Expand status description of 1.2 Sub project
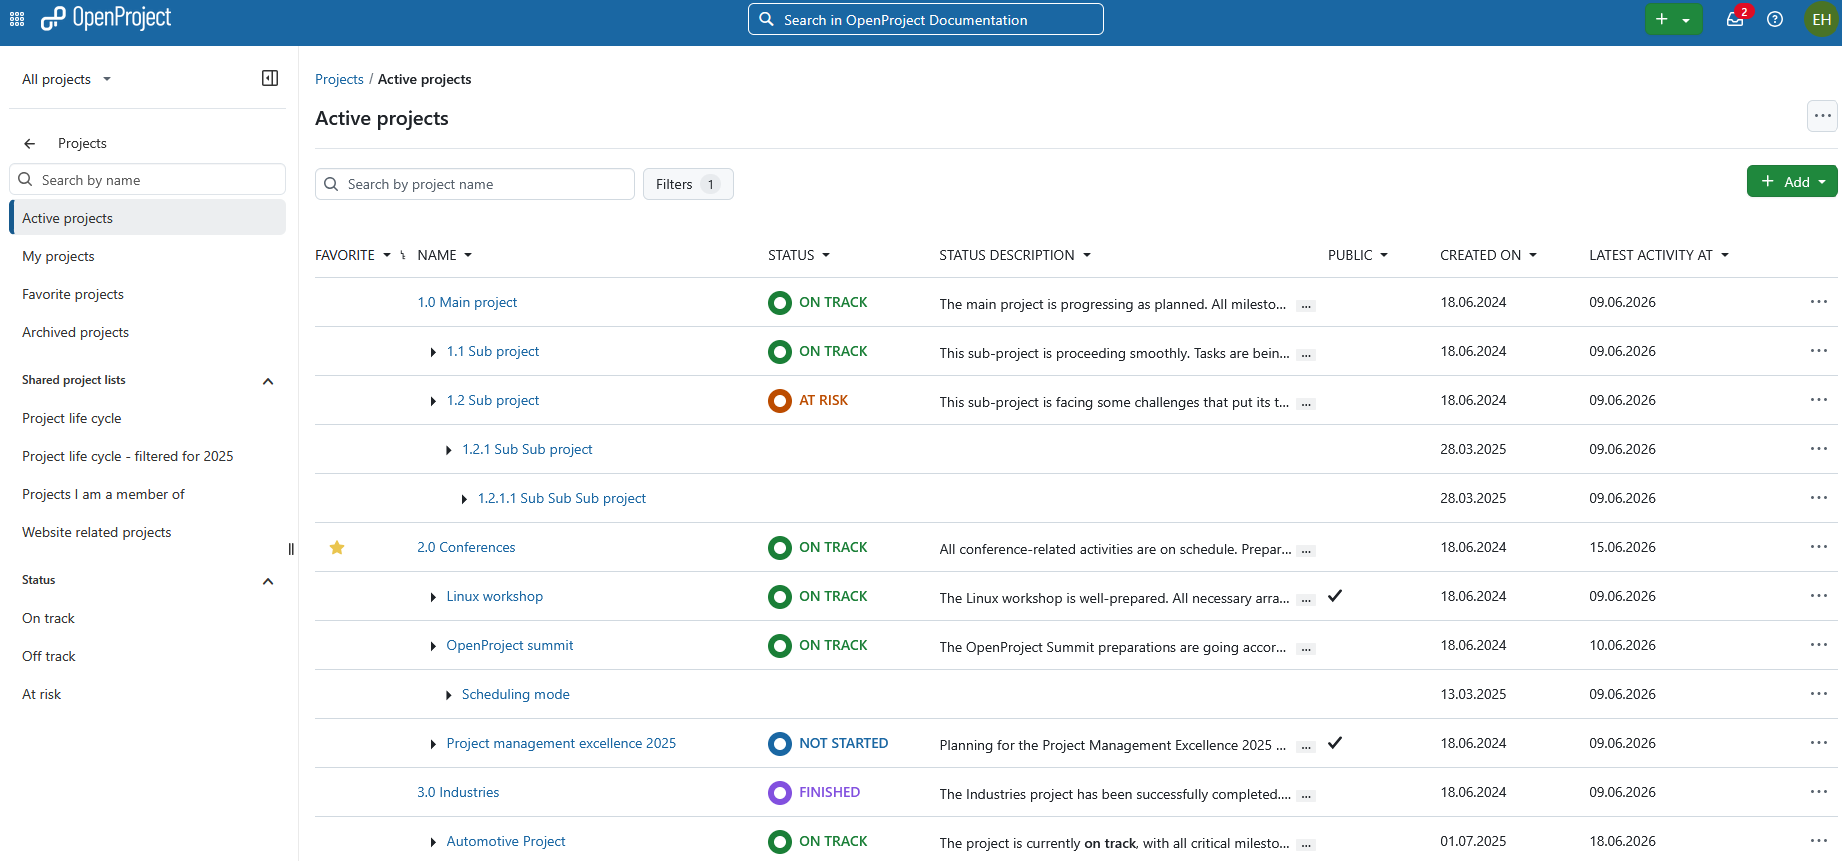Viewport: 1842px width, 861px height. [1306, 404]
